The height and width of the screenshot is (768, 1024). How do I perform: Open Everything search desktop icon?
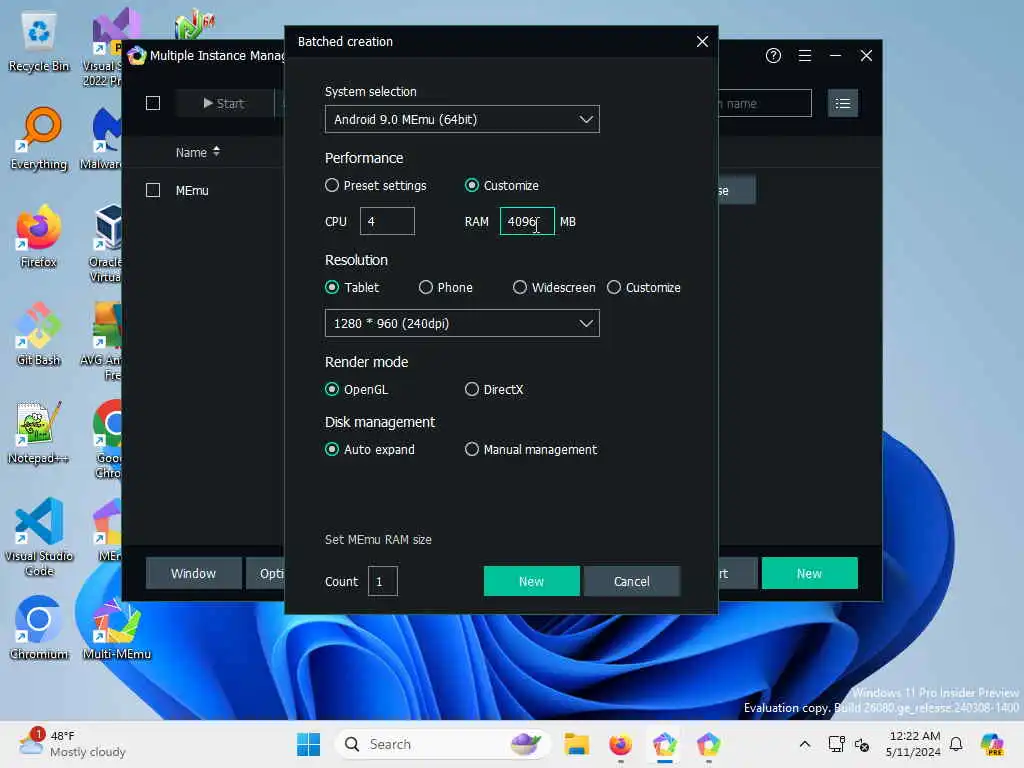coord(39,138)
